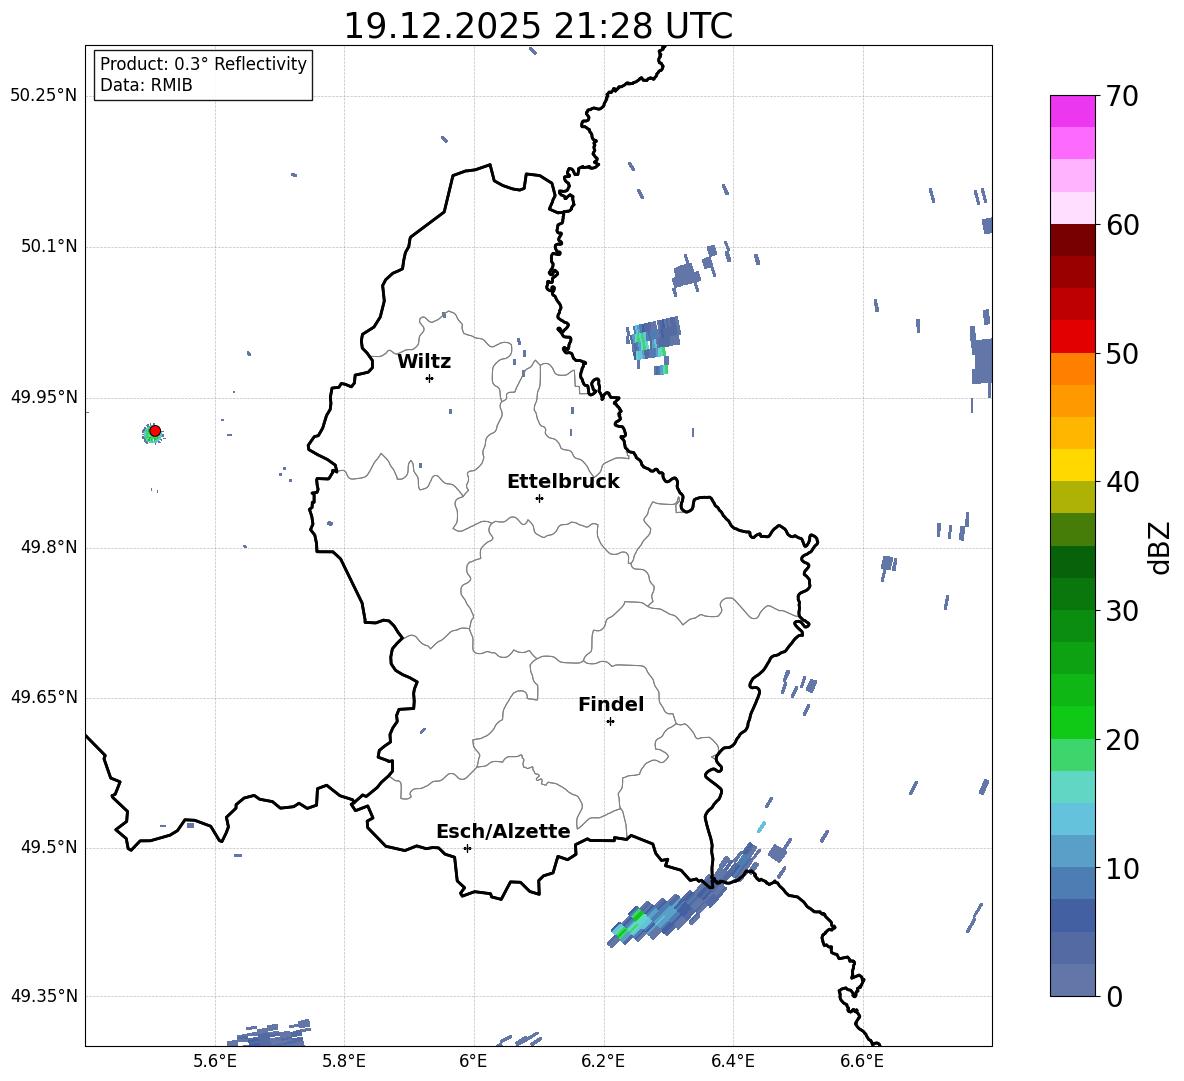1184x1081 pixels.
Task: Pick the yellow swatch just above 40
Action: (x=1072, y=465)
